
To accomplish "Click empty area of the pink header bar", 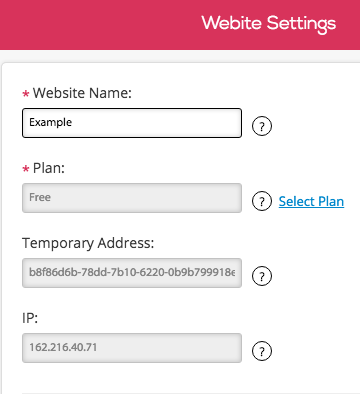I will point(100,24).
